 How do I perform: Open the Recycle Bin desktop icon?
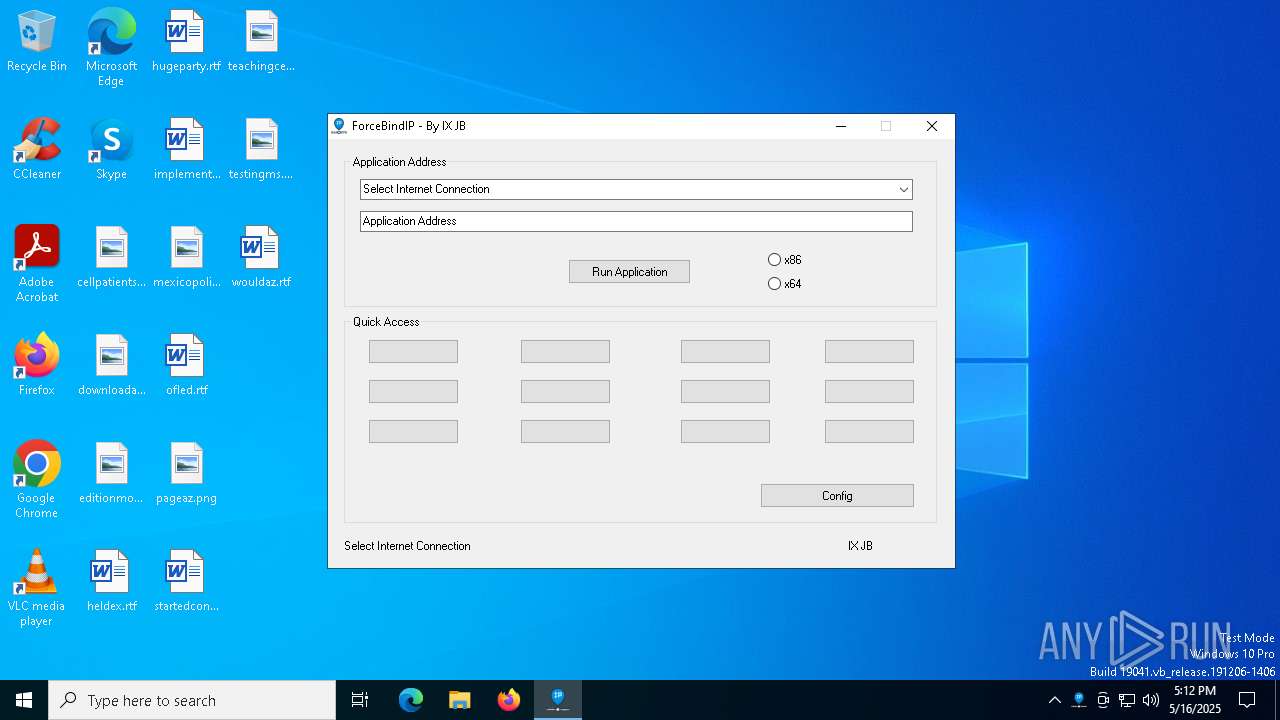(x=37, y=42)
